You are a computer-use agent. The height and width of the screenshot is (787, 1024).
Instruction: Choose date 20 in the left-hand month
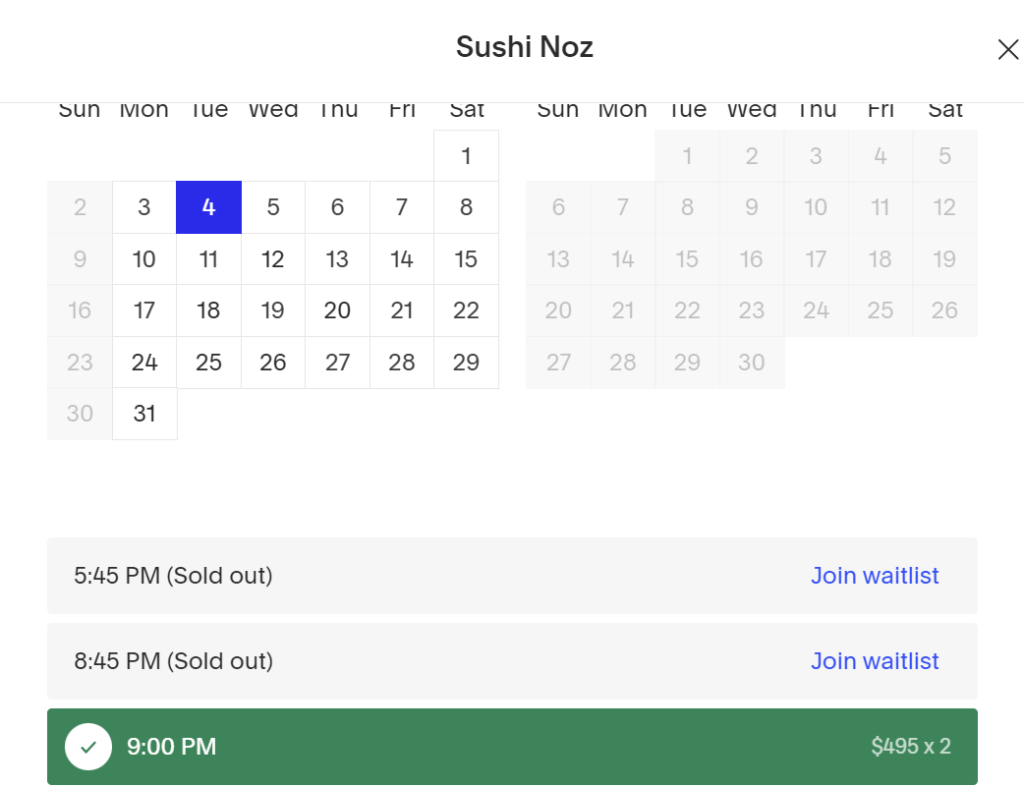338,310
